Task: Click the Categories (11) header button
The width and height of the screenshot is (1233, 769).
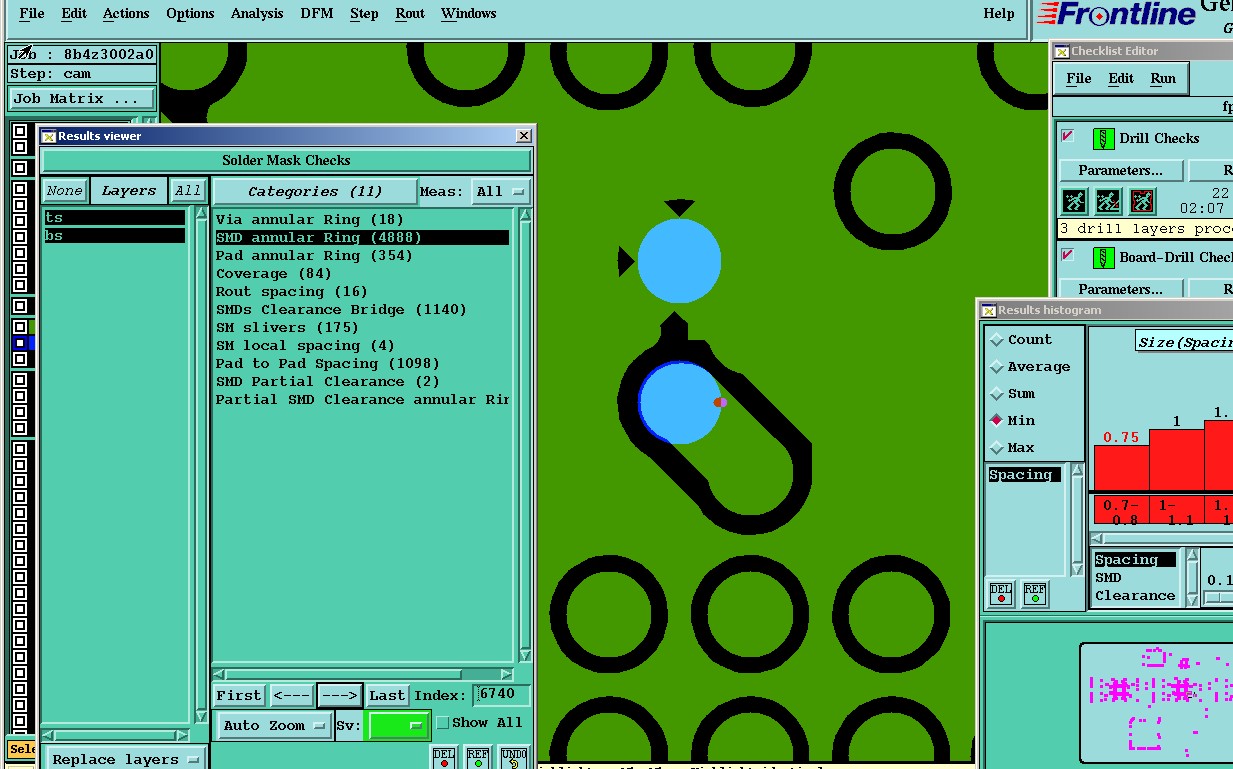Action: 315,191
